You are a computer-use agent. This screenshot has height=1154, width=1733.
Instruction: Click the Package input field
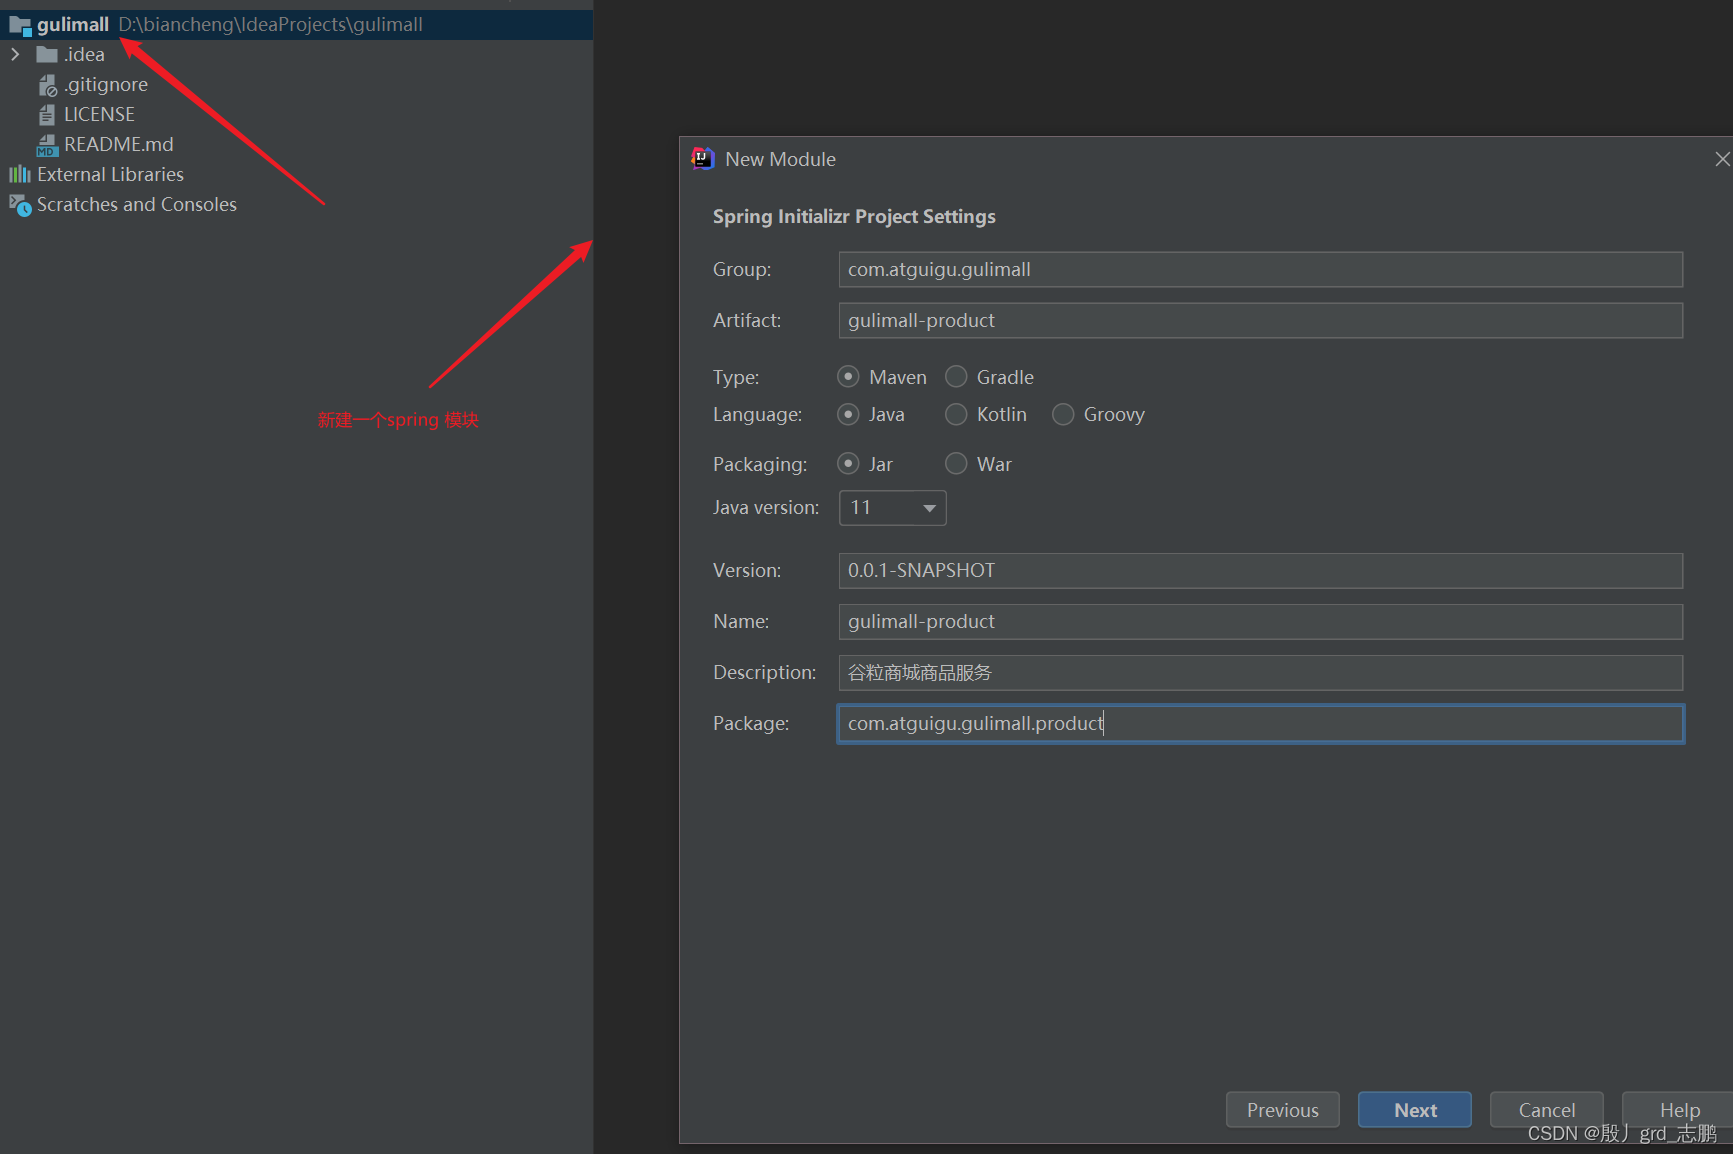1260,724
